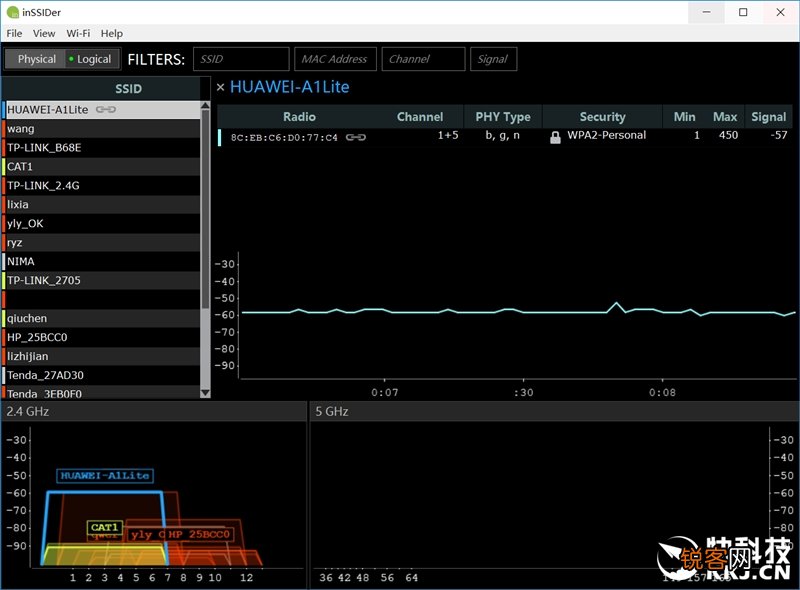800x590 pixels.
Task: Click the SSID list scrollbar thumb
Action: 206,209
